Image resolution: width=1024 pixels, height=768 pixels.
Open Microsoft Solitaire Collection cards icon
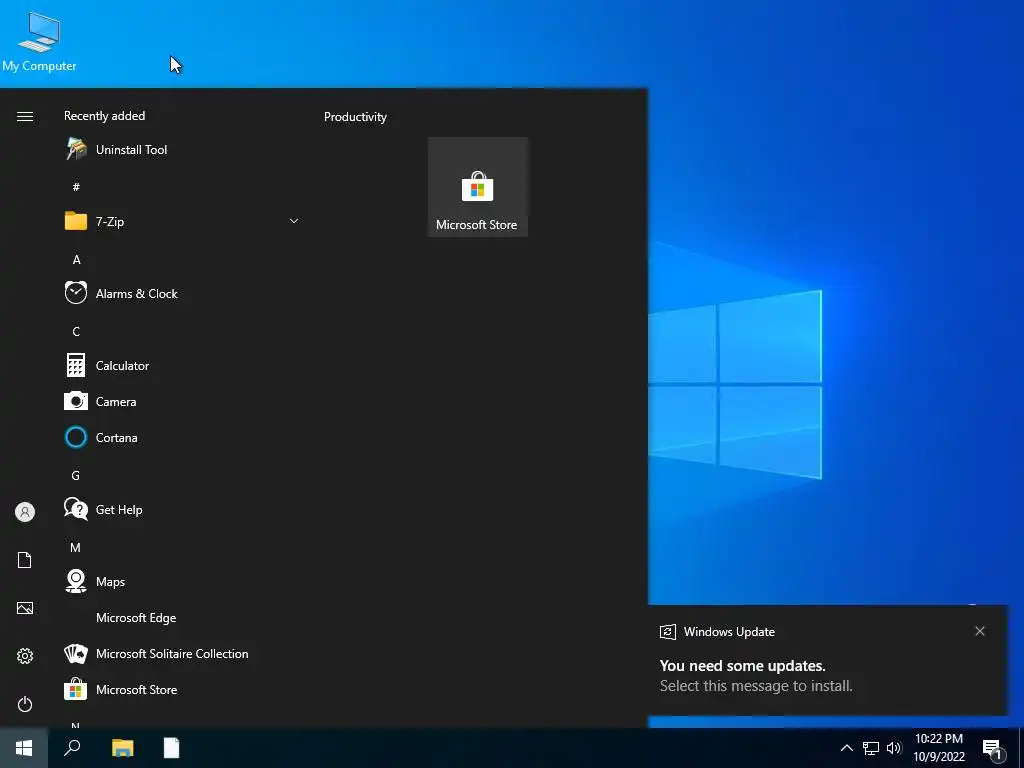click(x=76, y=653)
